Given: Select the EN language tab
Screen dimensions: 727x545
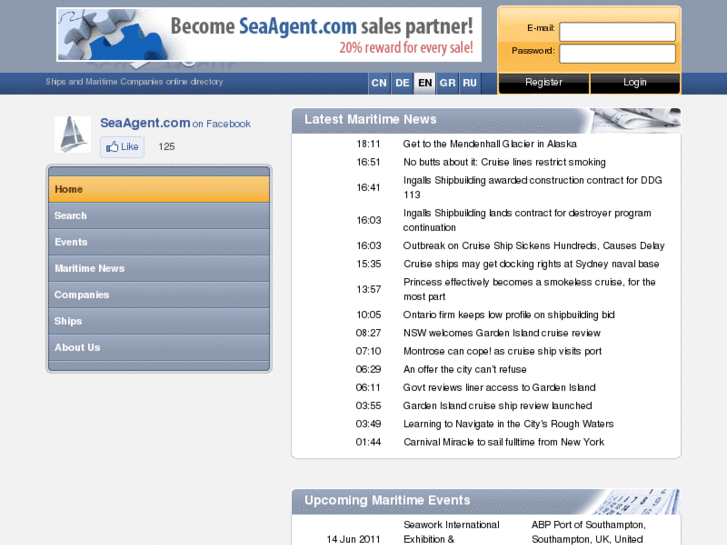Looking at the screenshot, I should pyautogui.click(x=425, y=83).
